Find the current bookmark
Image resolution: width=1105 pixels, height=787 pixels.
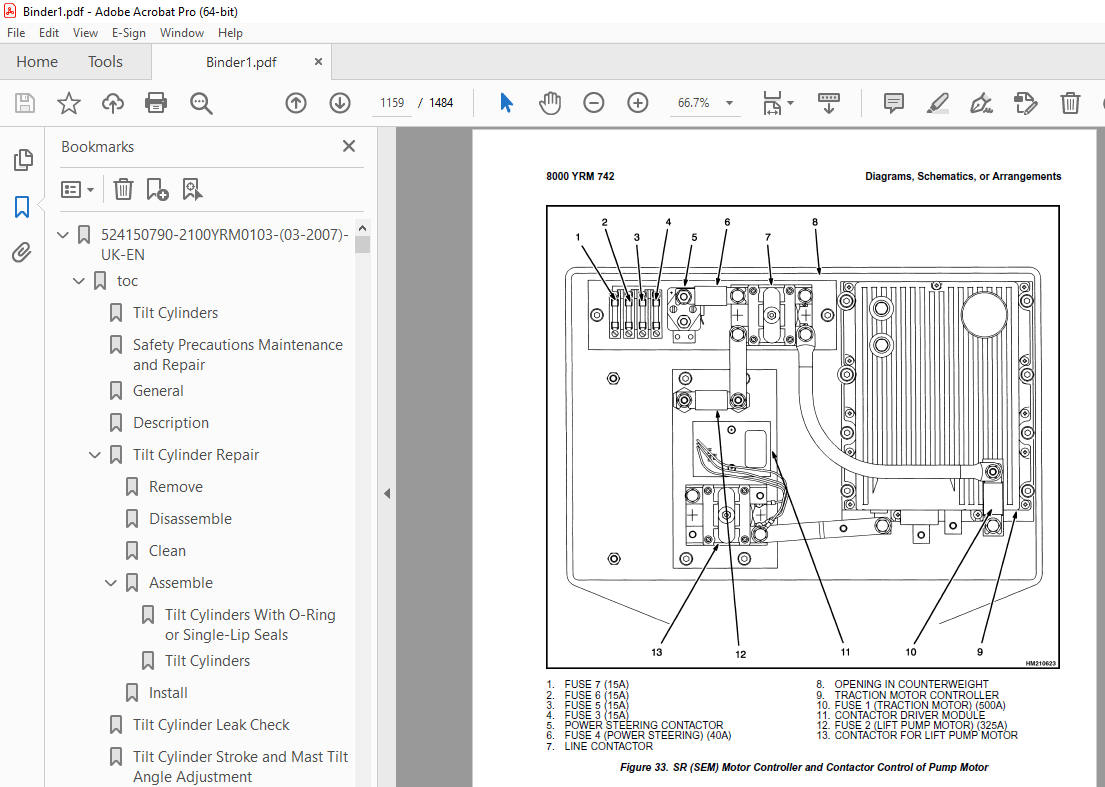[192, 190]
